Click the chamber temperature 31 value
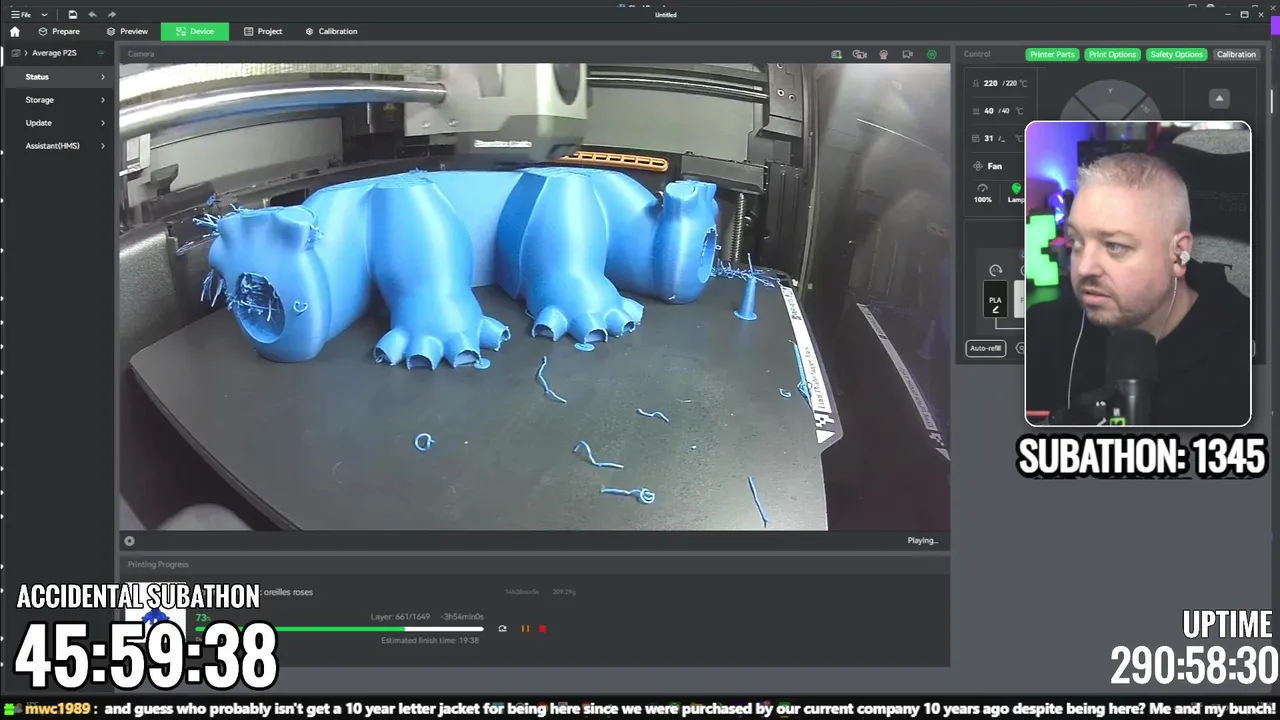The image size is (1280, 720). click(989, 139)
